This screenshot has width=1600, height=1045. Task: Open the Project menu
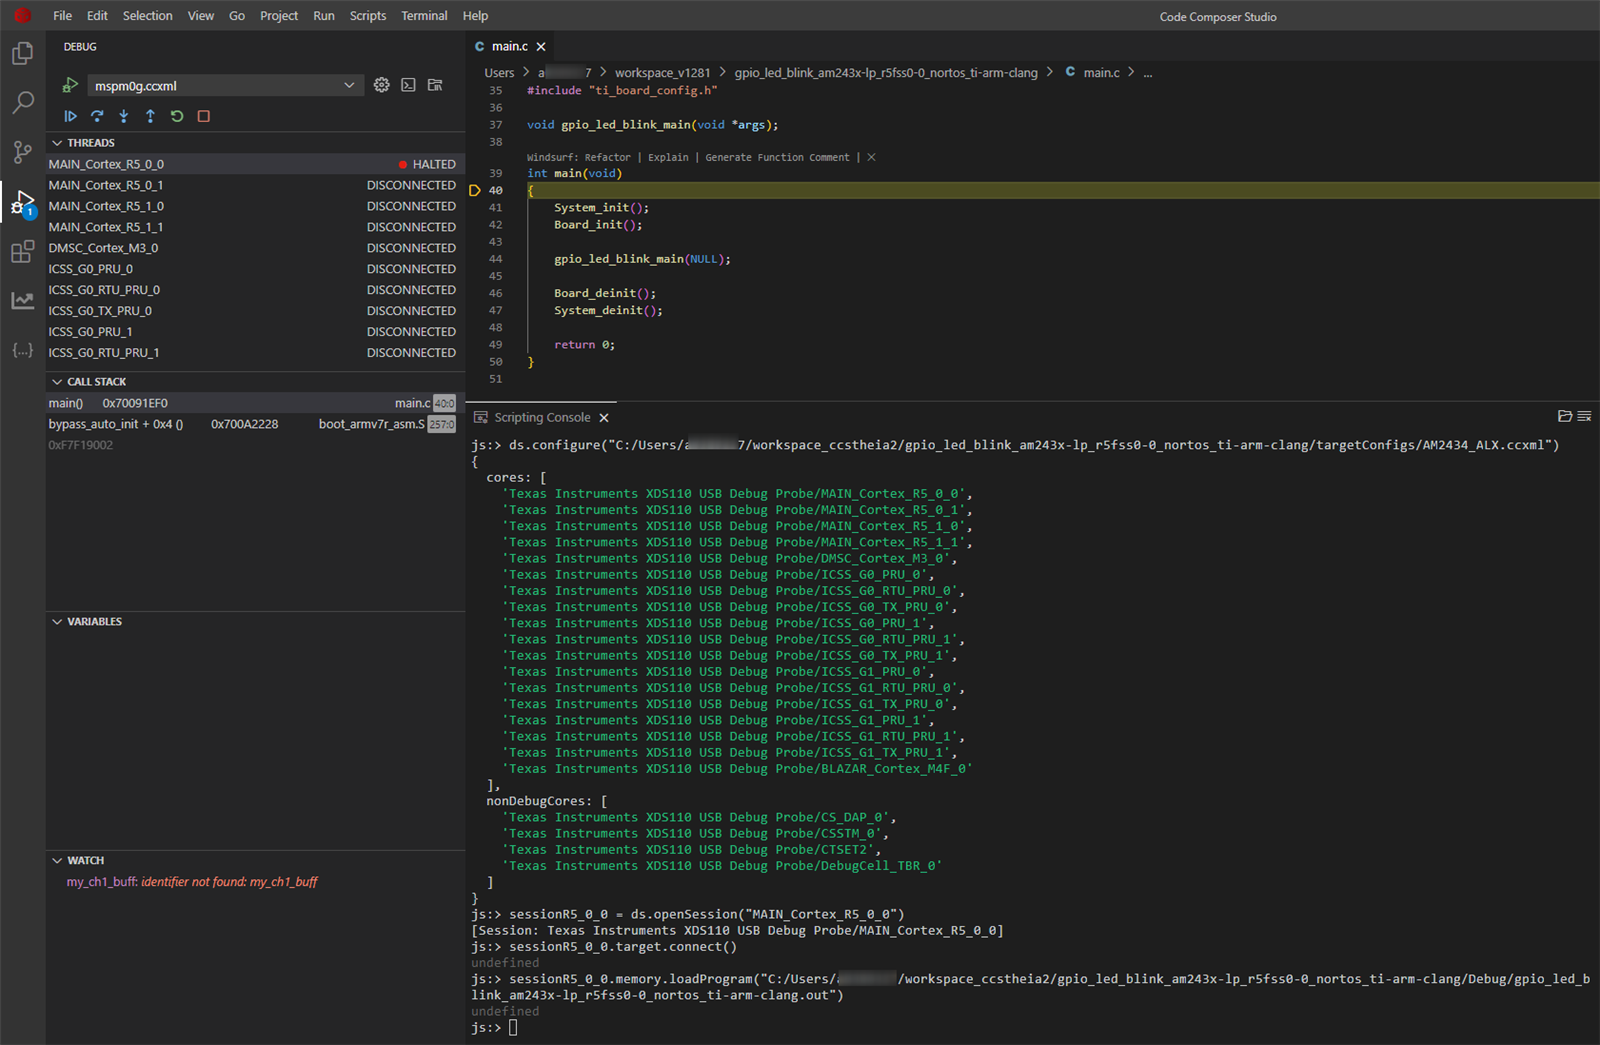coord(279,16)
